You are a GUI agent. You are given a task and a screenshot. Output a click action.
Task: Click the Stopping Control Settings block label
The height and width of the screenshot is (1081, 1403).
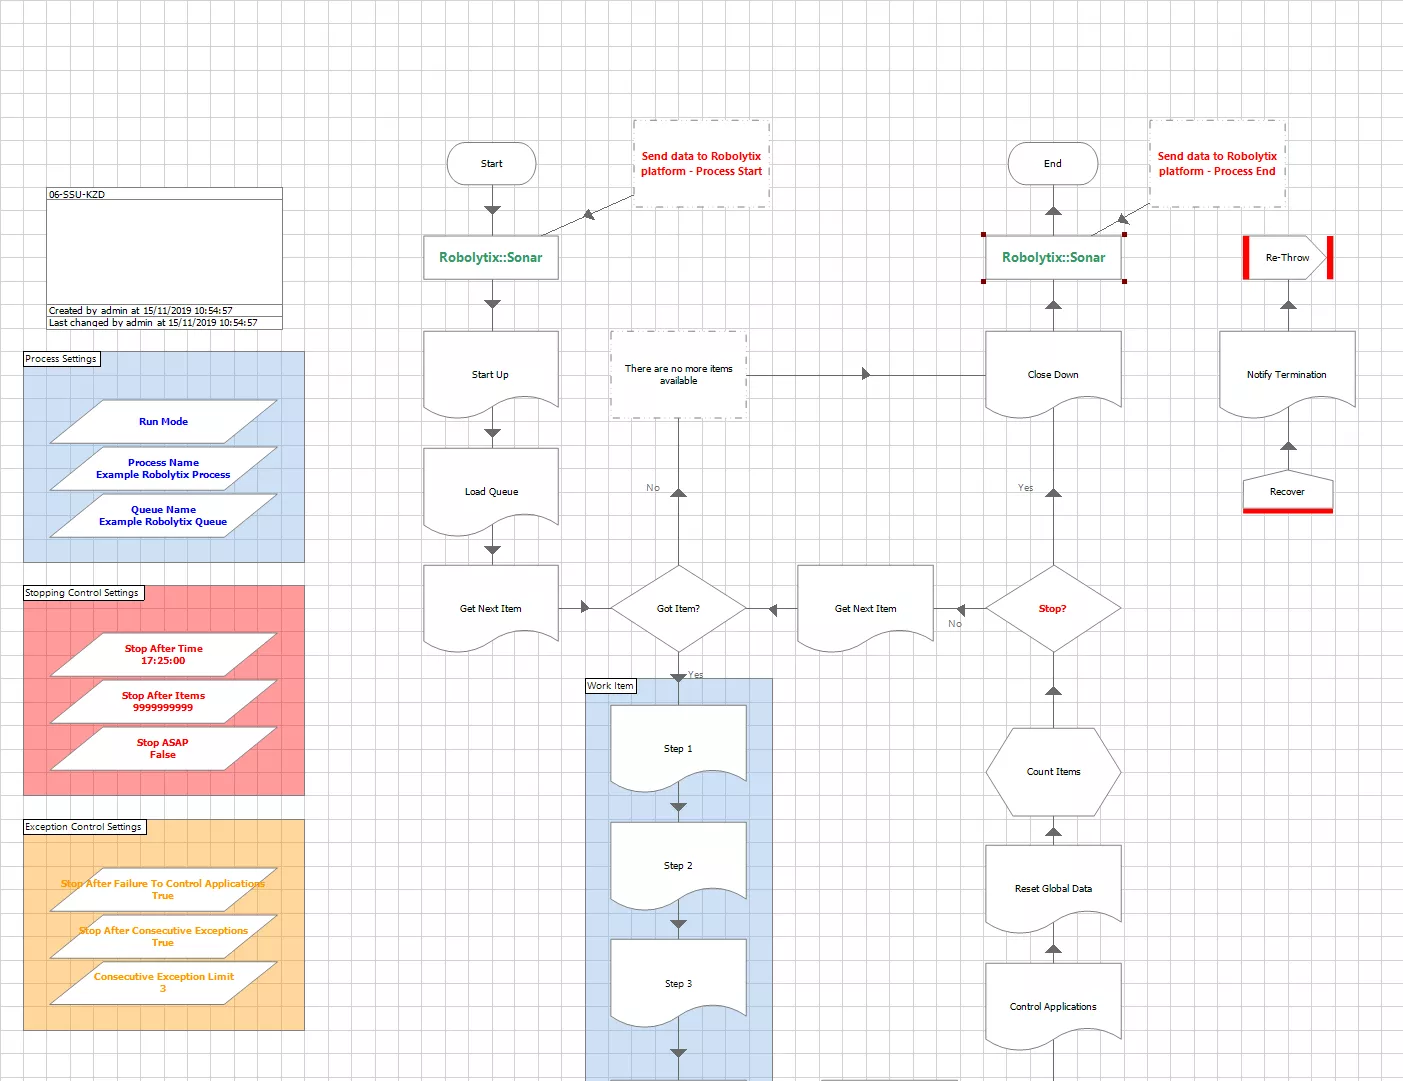tap(83, 593)
